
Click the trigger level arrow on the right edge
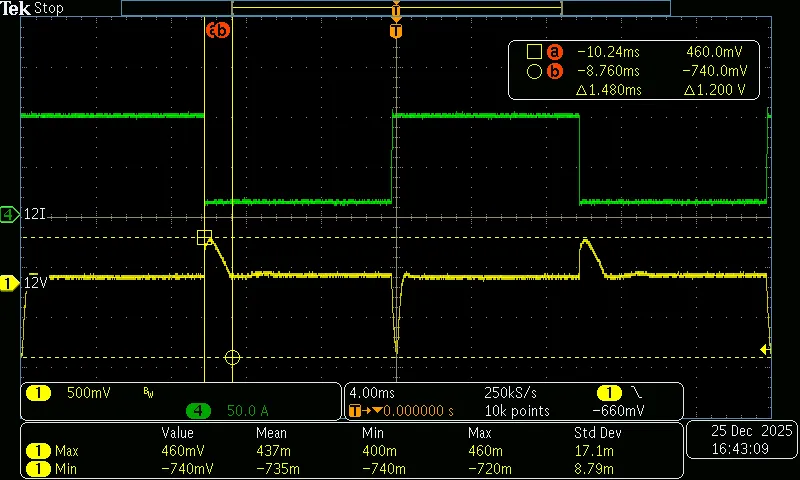click(765, 349)
